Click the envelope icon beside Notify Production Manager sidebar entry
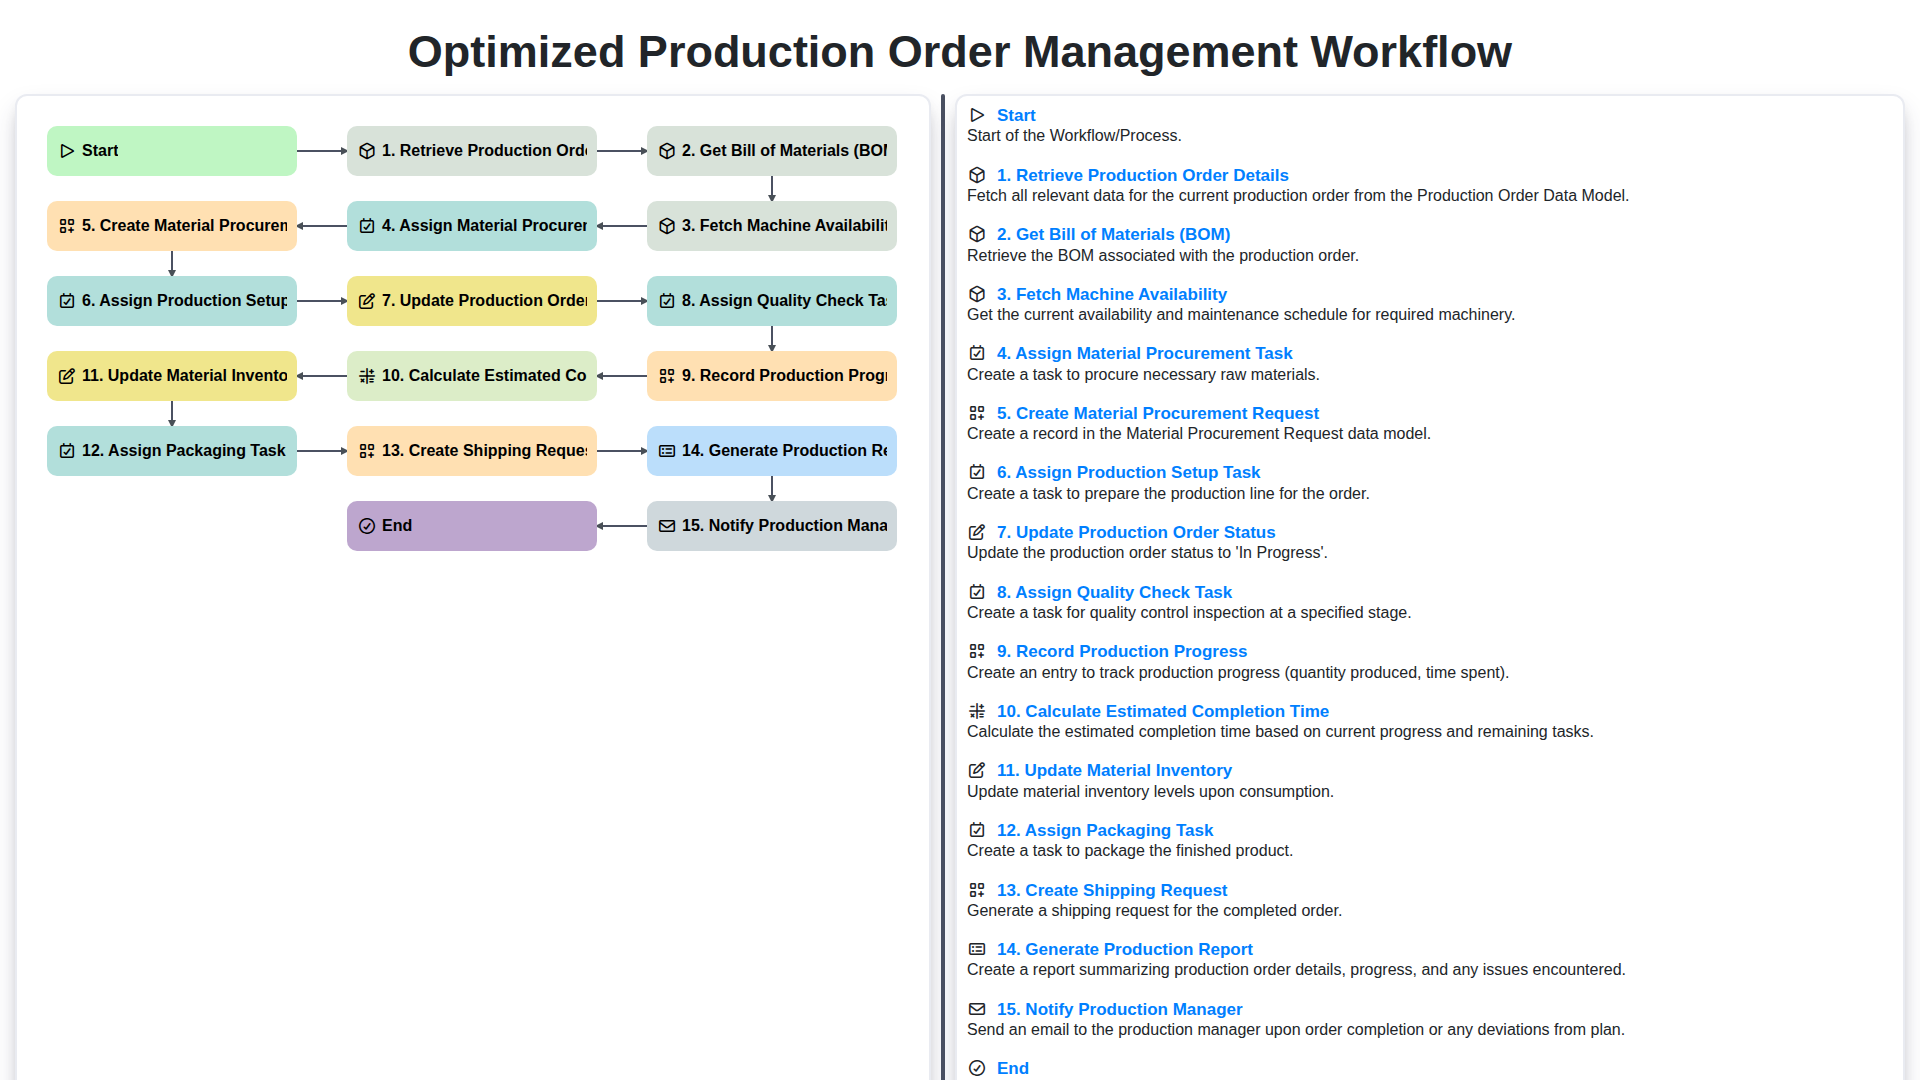The height and width of the screenshot is (1080, 1920). (x=977, y=1009)
